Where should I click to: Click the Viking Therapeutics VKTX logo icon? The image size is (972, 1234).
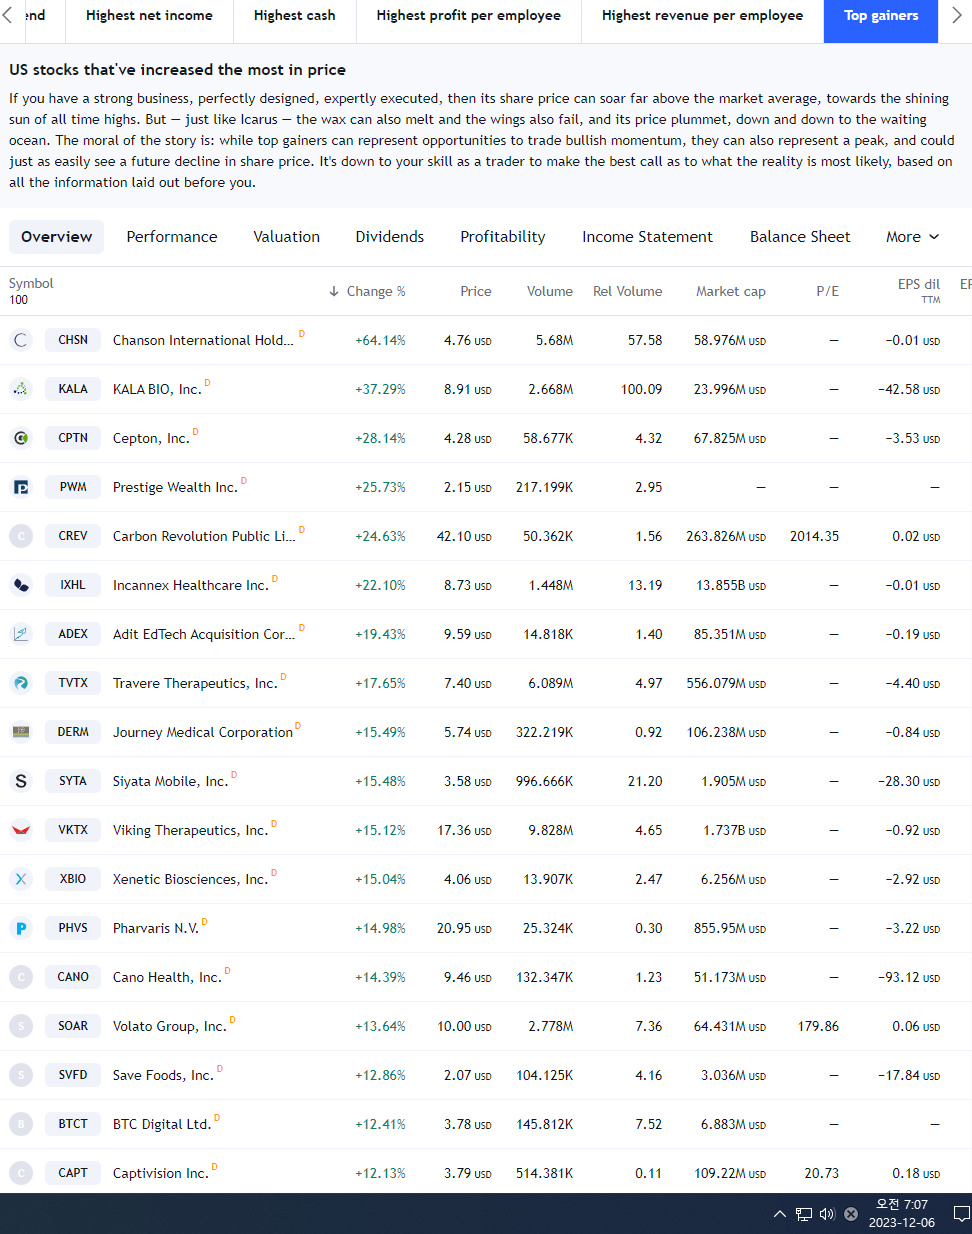click(21, 830)
